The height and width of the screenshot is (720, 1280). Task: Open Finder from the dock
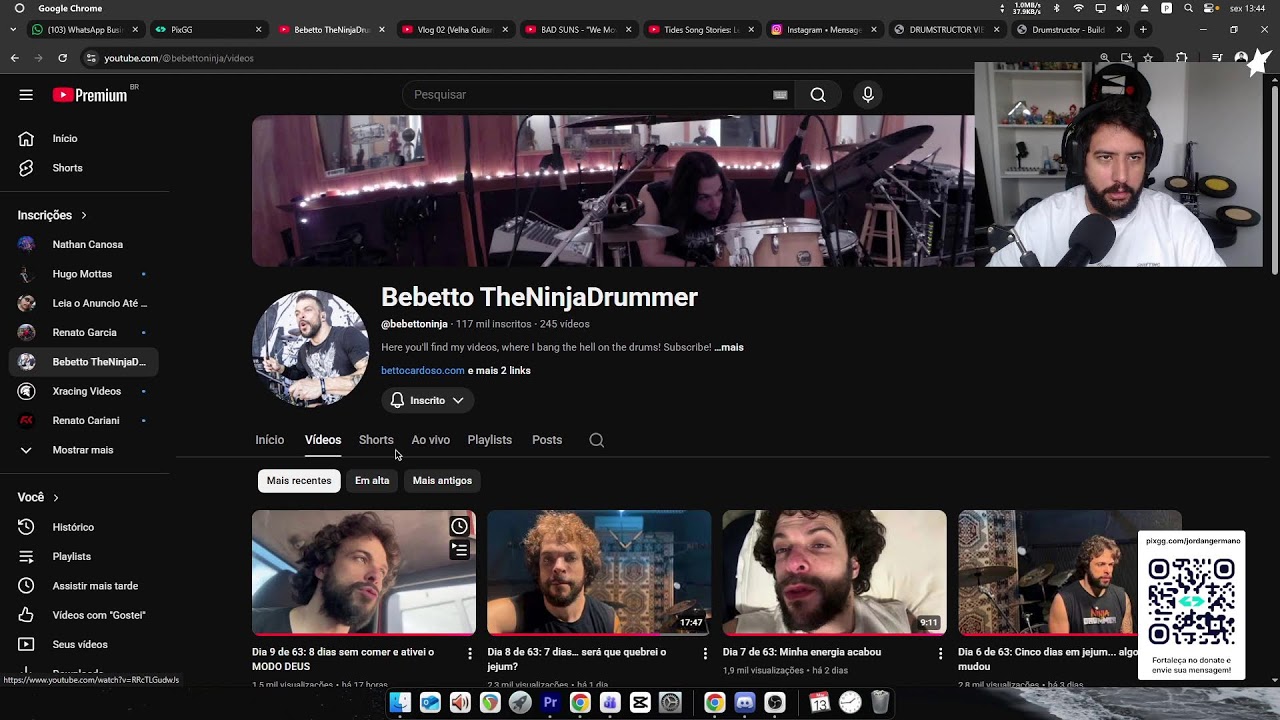400,703
